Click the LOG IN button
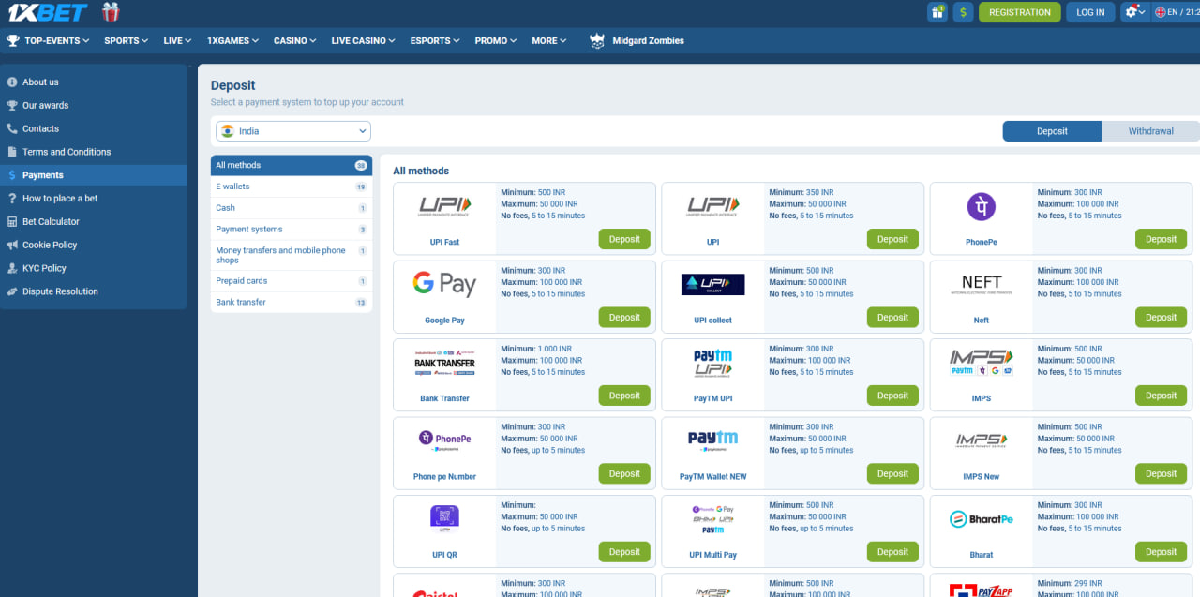The width and height of the screenshot is (1200, 597). [x=1091, y=12]
